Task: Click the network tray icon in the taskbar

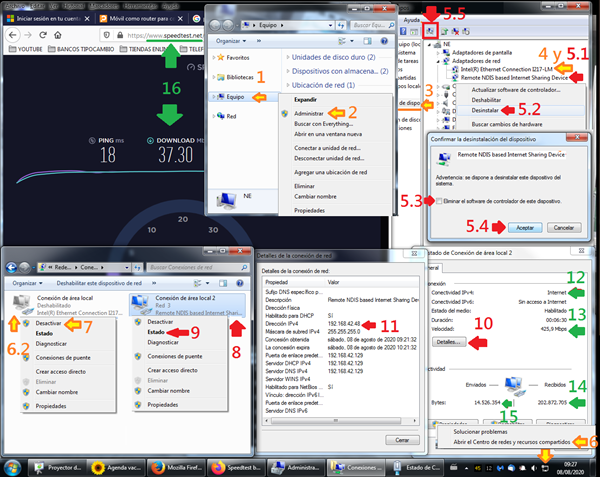Action: (x=545, y=468)
